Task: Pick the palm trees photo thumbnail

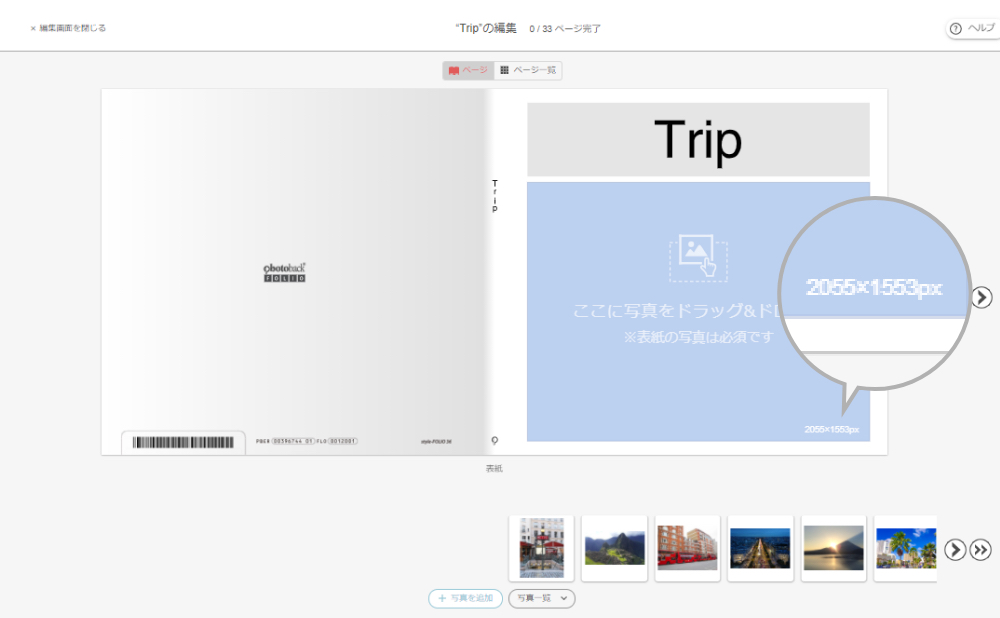Action: 905,548
